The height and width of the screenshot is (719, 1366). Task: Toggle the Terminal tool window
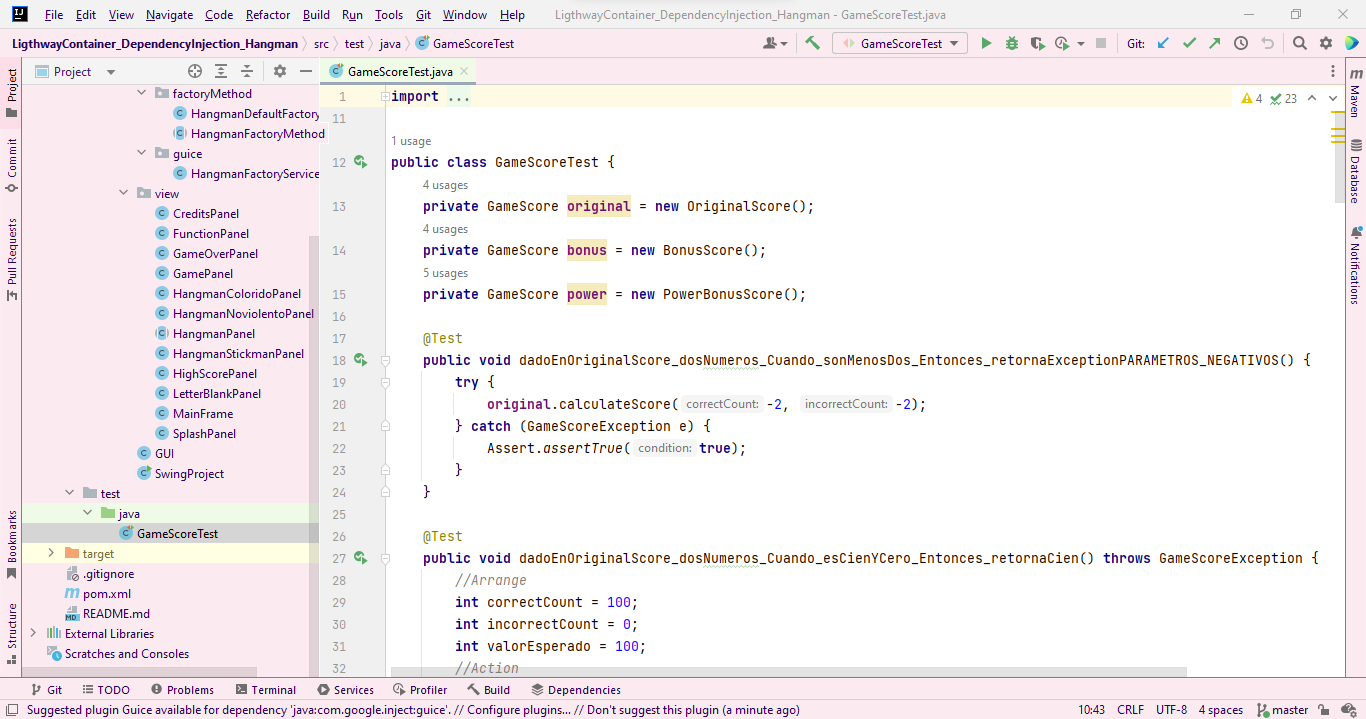point(266,689)
